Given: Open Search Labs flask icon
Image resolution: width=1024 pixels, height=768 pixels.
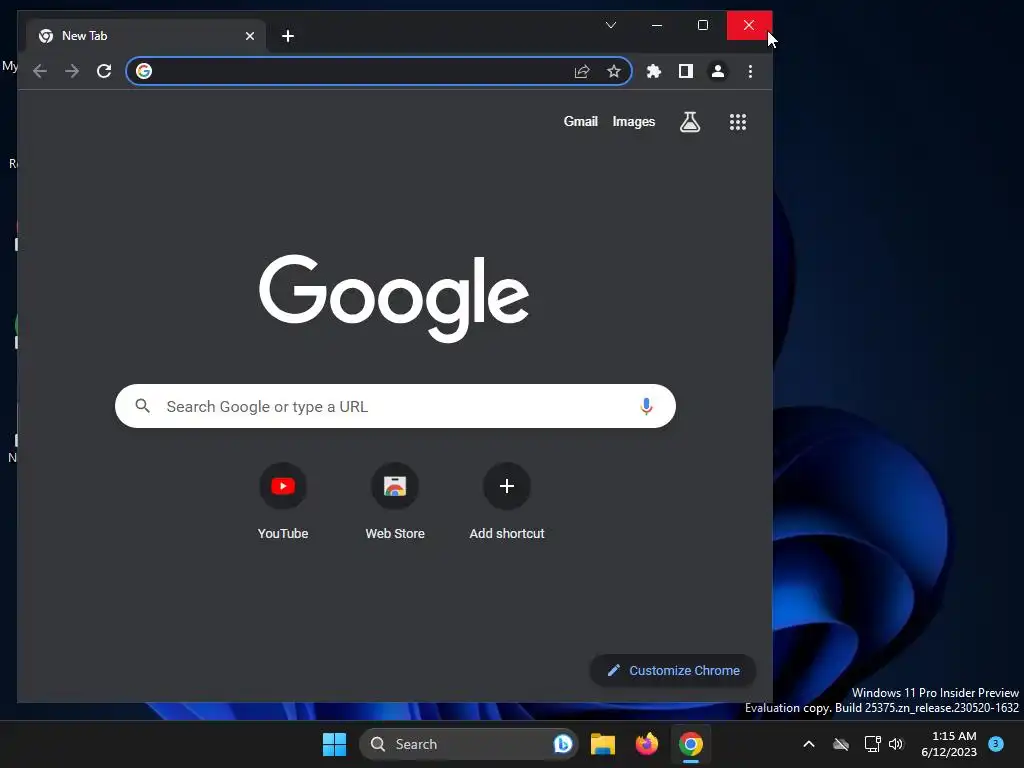Looking at the screenshot, I should [690, 122].
